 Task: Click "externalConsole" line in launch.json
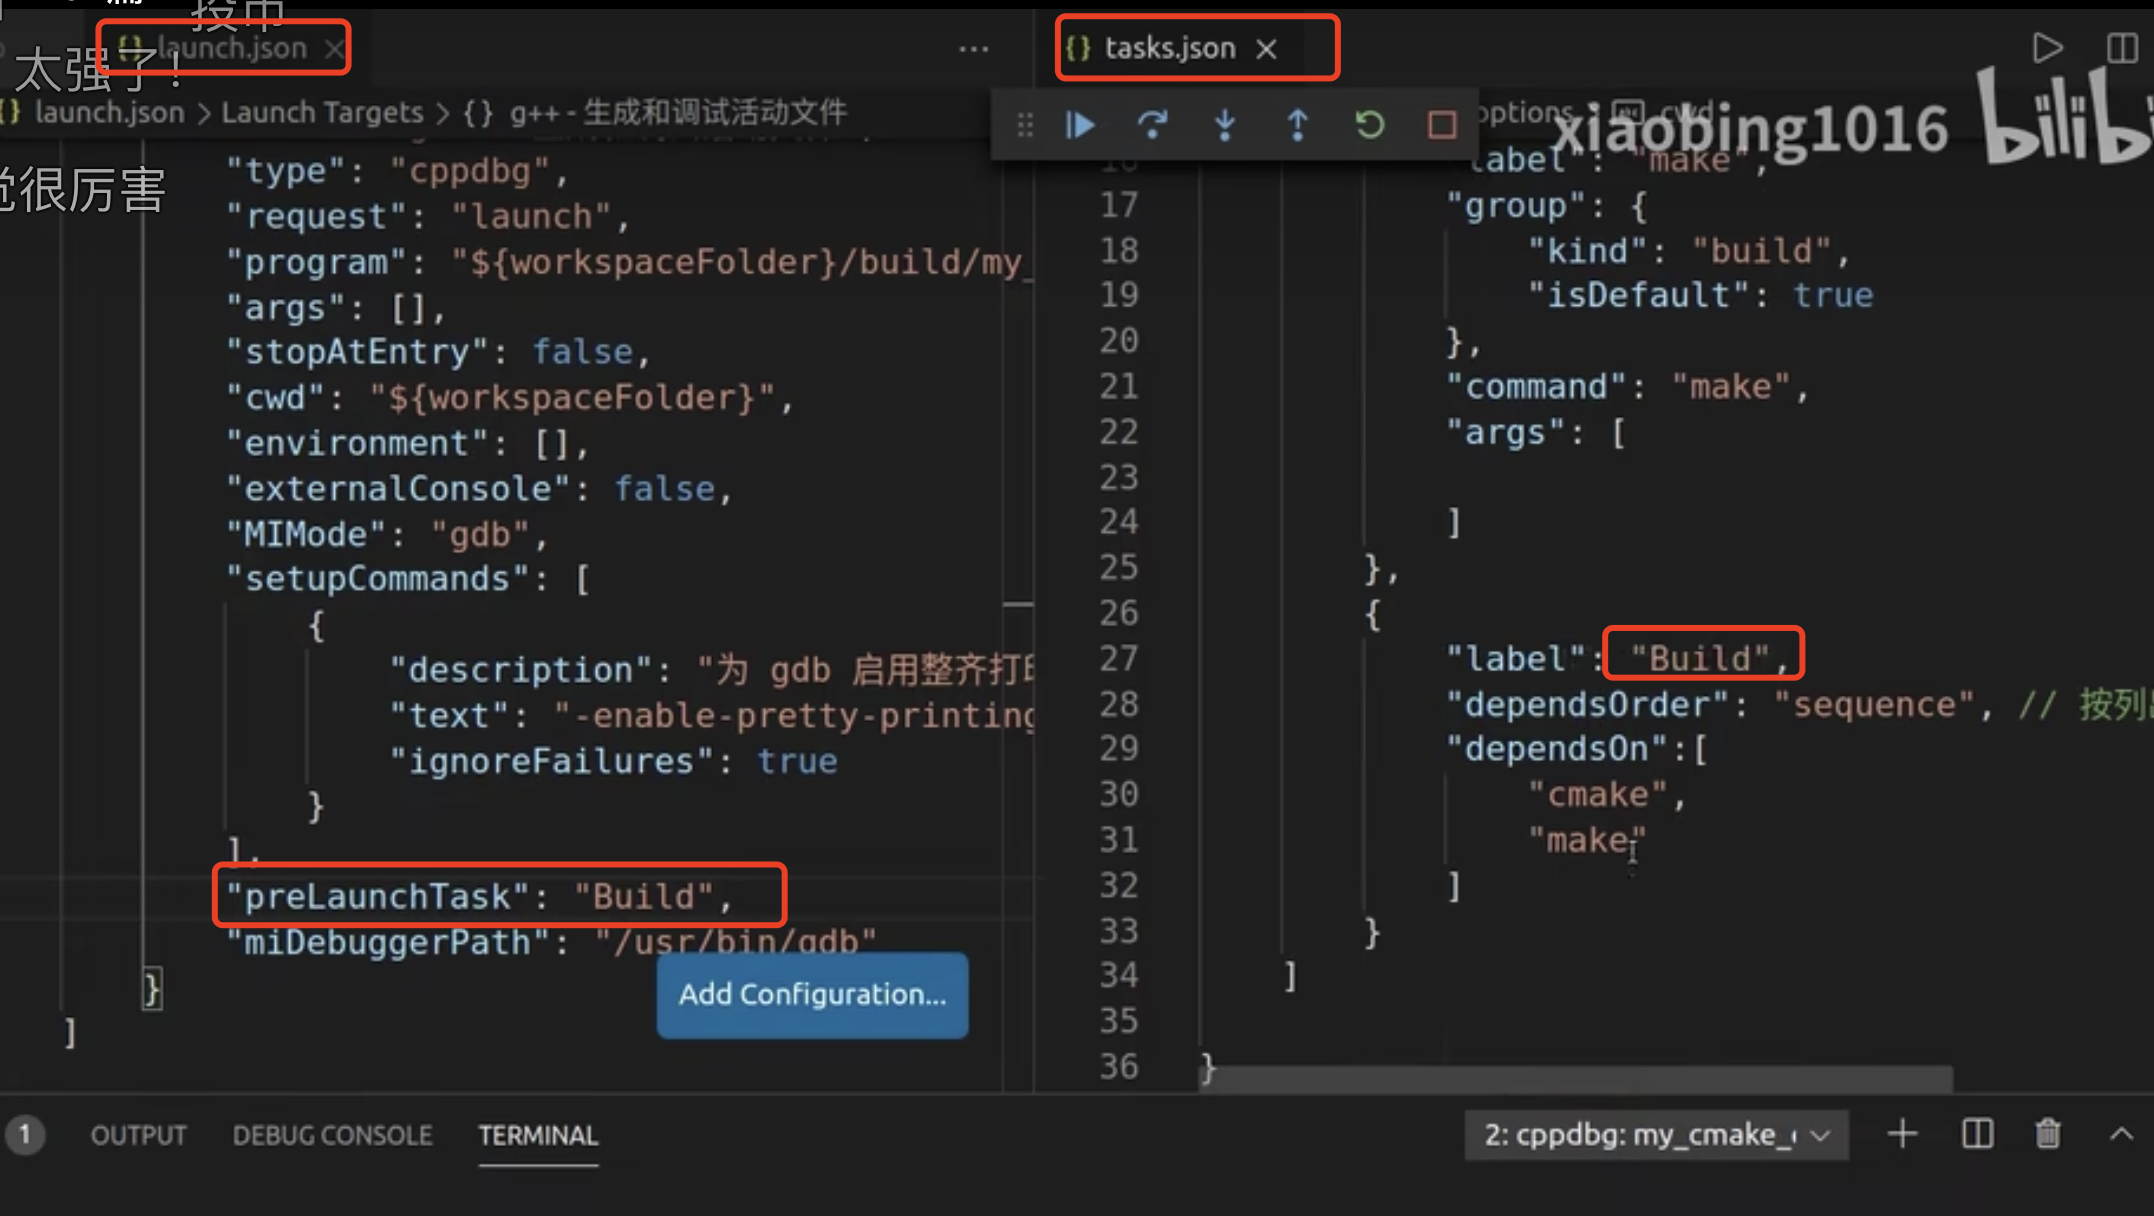pos(479,489)
